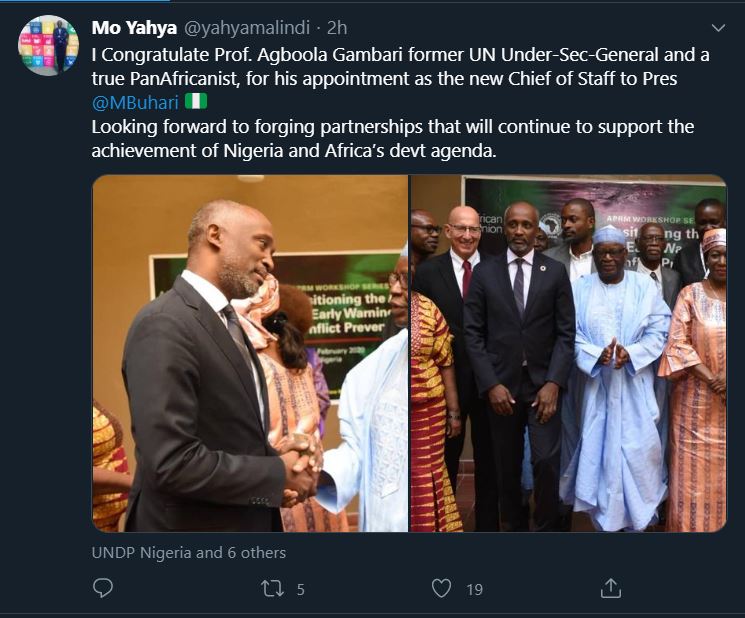Viewport: 745px width, 618px height.
Task: Open the Mo Yahya display name link
Action: [x=136, y=26]
